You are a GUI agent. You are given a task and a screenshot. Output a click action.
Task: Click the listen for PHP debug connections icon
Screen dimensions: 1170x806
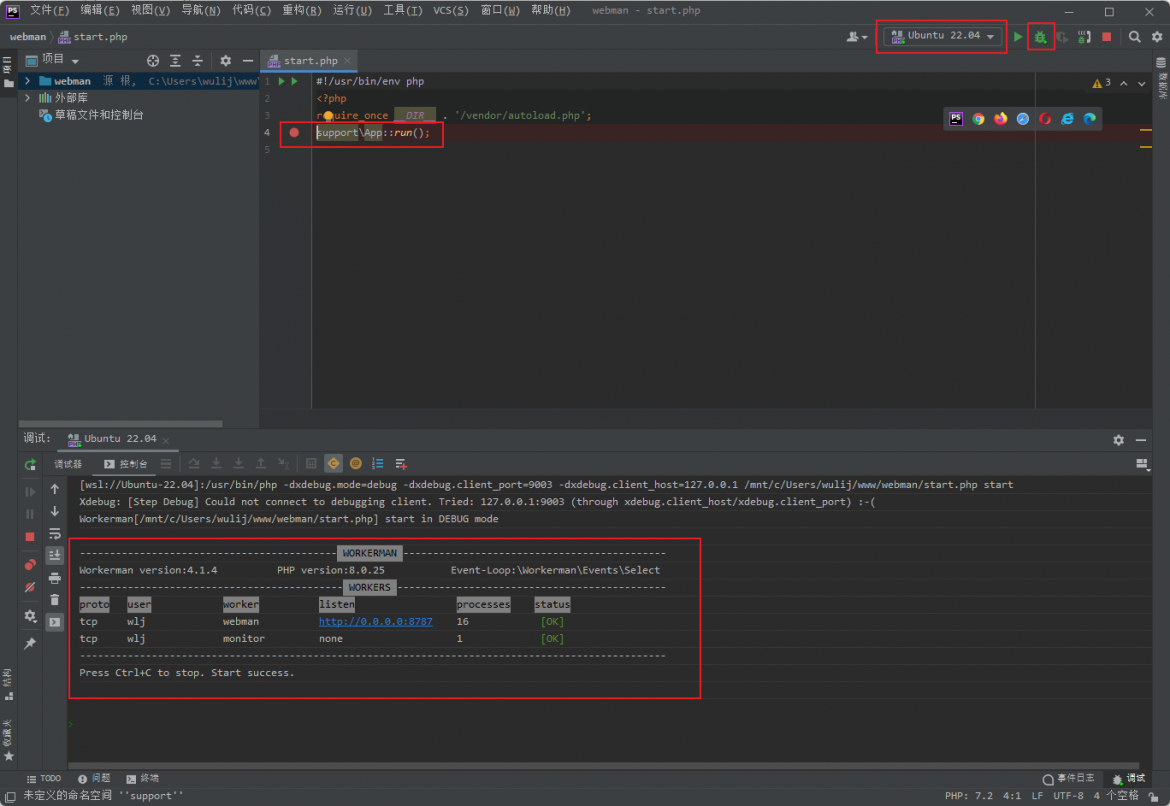tap(1084, 37)
